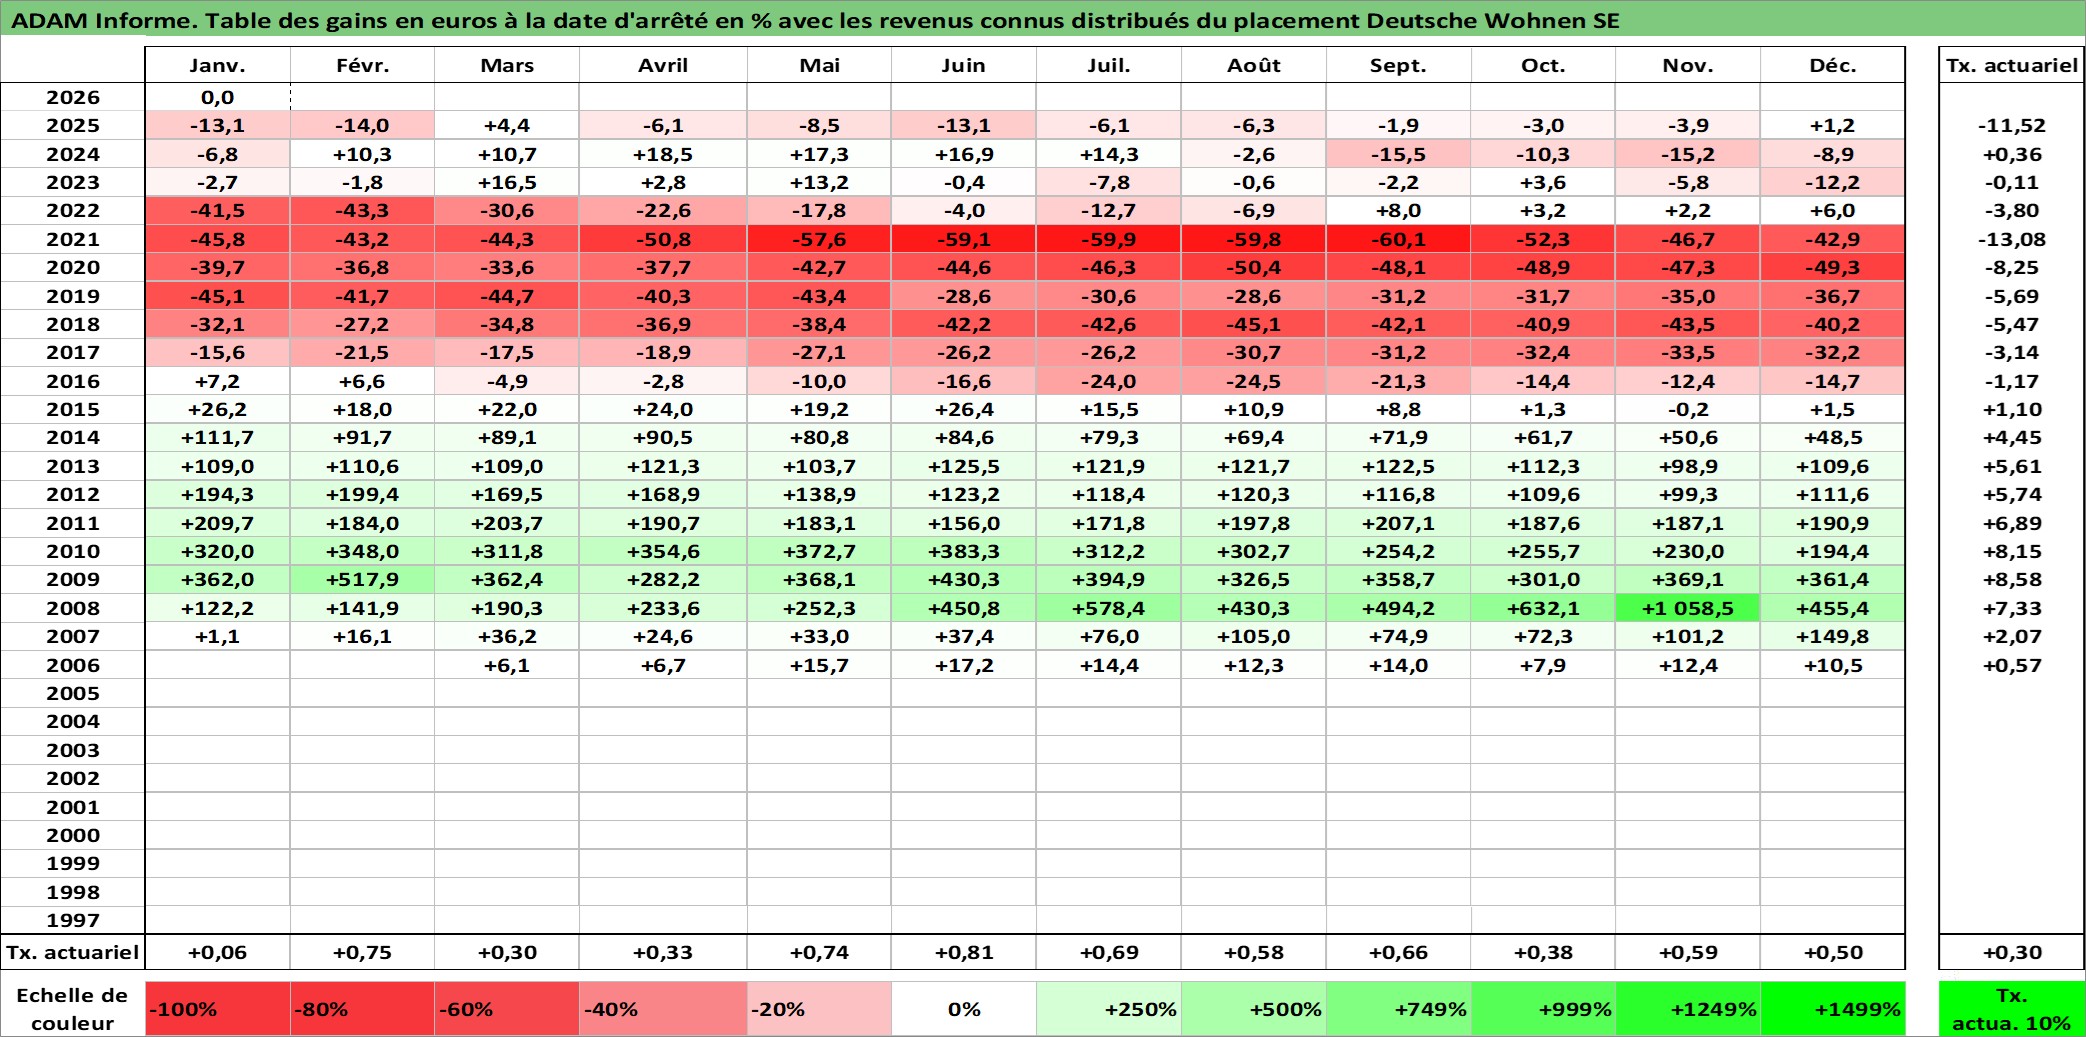
Task: Click the Tx. actuariel bottom row label
Action: tap(73, 952)
